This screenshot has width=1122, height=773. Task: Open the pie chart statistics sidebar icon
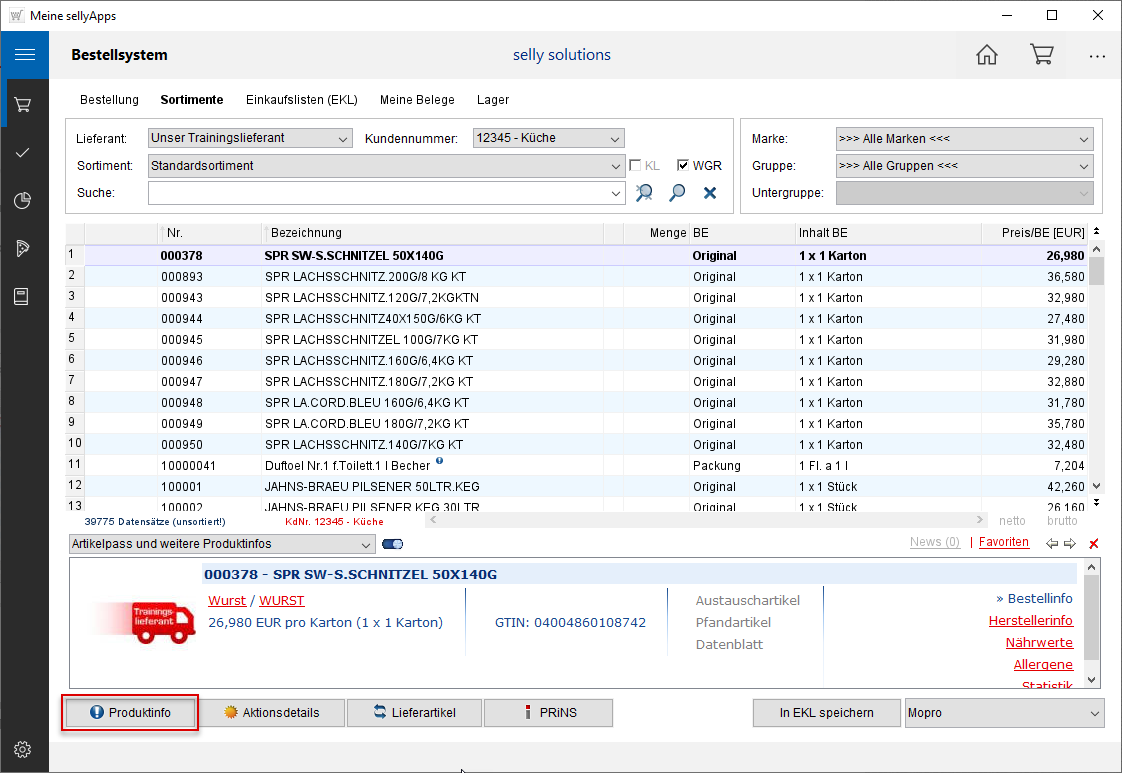click(x=23, y=201)
